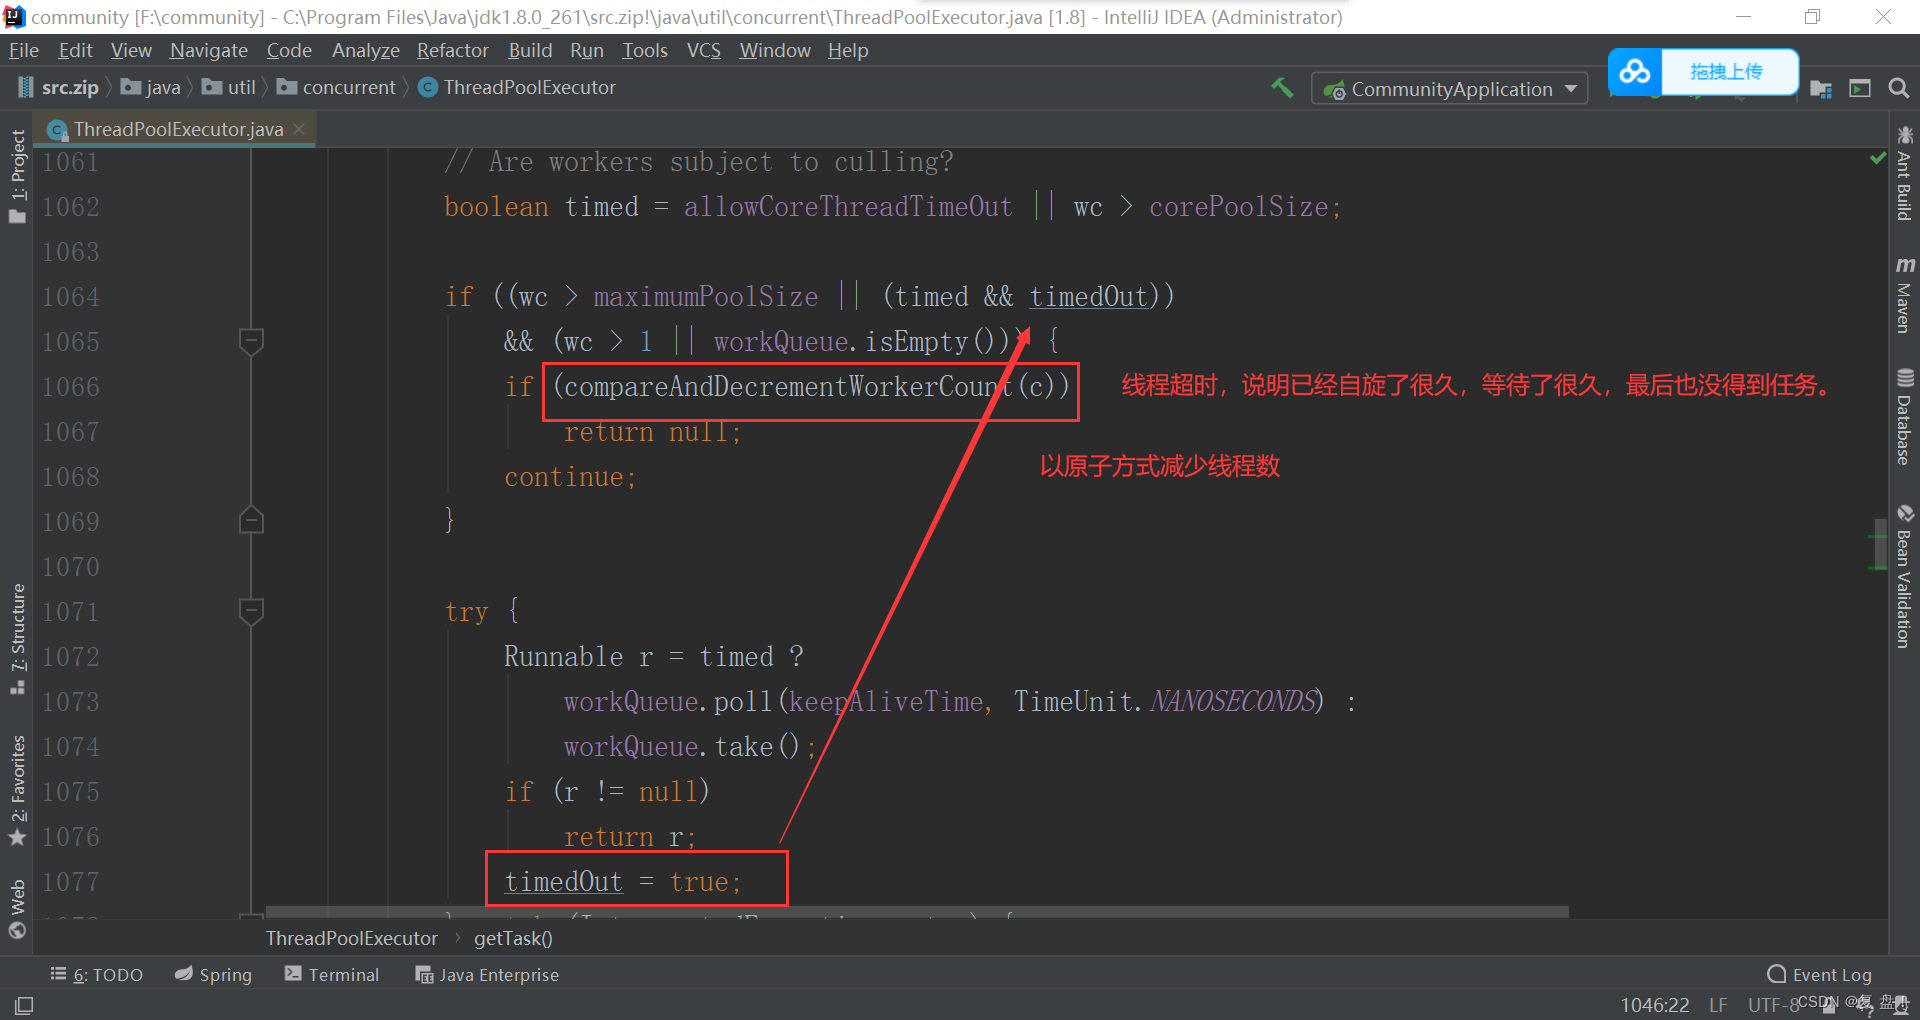Screen dimensions: 1920x1020
Task: Open the Structure tool window
Action: [x=17, y=639]
